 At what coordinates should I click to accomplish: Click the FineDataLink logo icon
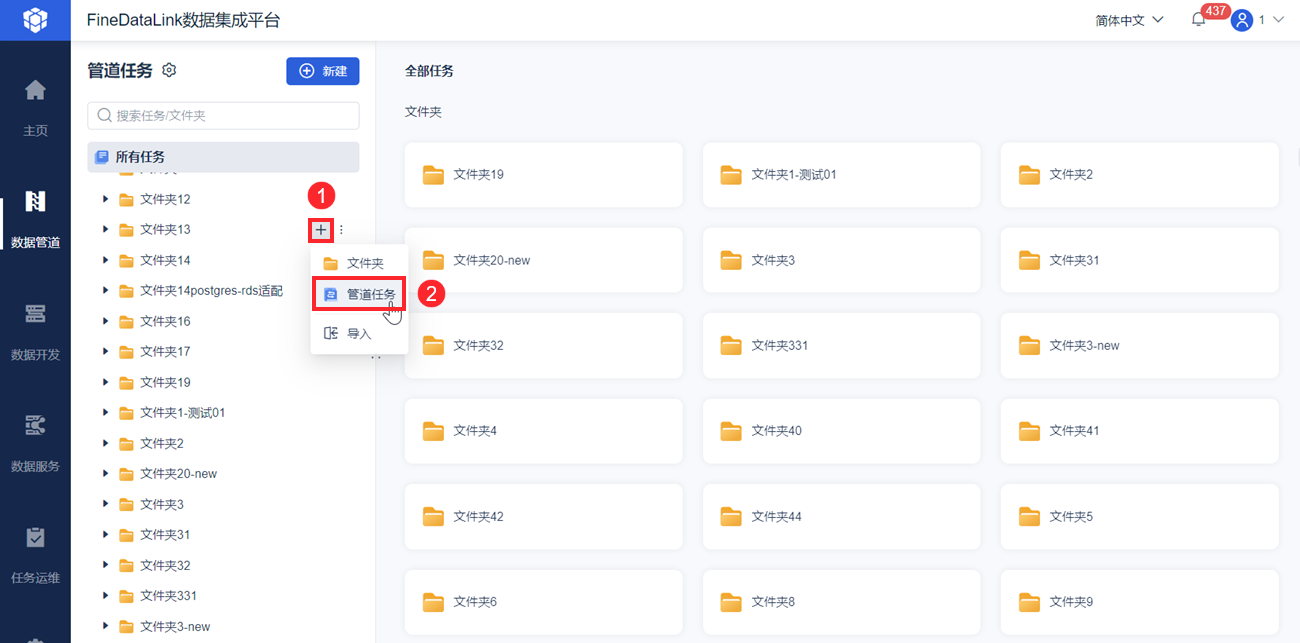35,20
